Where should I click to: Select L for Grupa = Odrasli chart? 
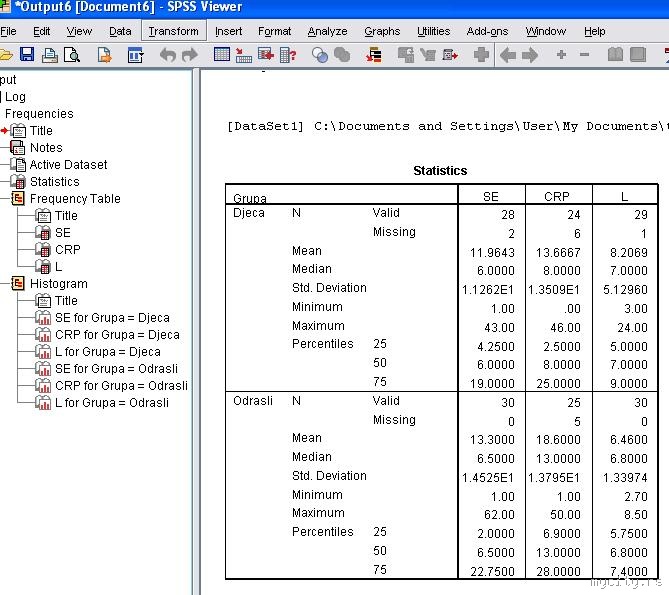click(112, 403)
